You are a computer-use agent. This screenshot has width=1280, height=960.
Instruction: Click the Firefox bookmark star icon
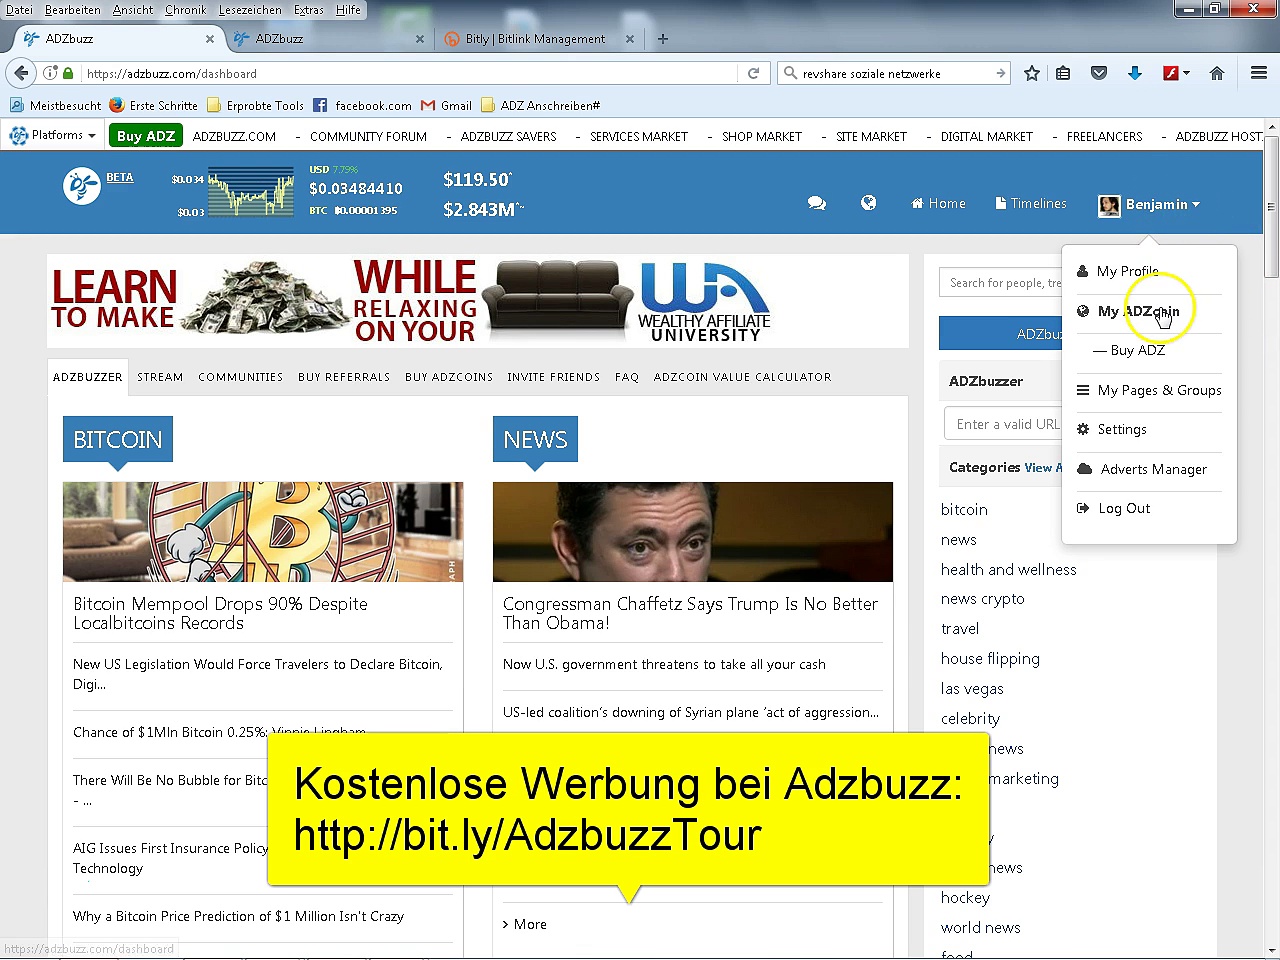click(1031, 73)
